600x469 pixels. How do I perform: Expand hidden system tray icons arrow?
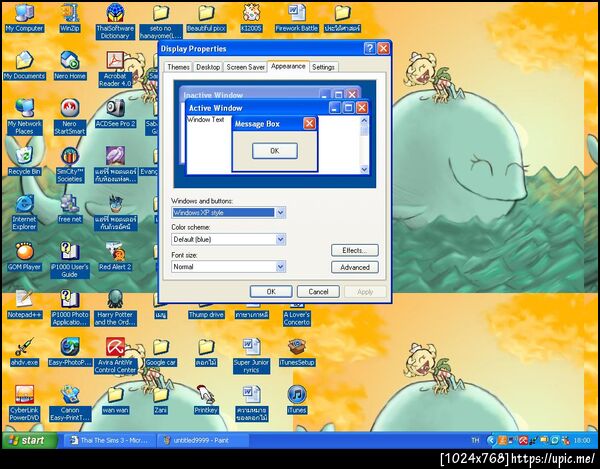[491, 440]
